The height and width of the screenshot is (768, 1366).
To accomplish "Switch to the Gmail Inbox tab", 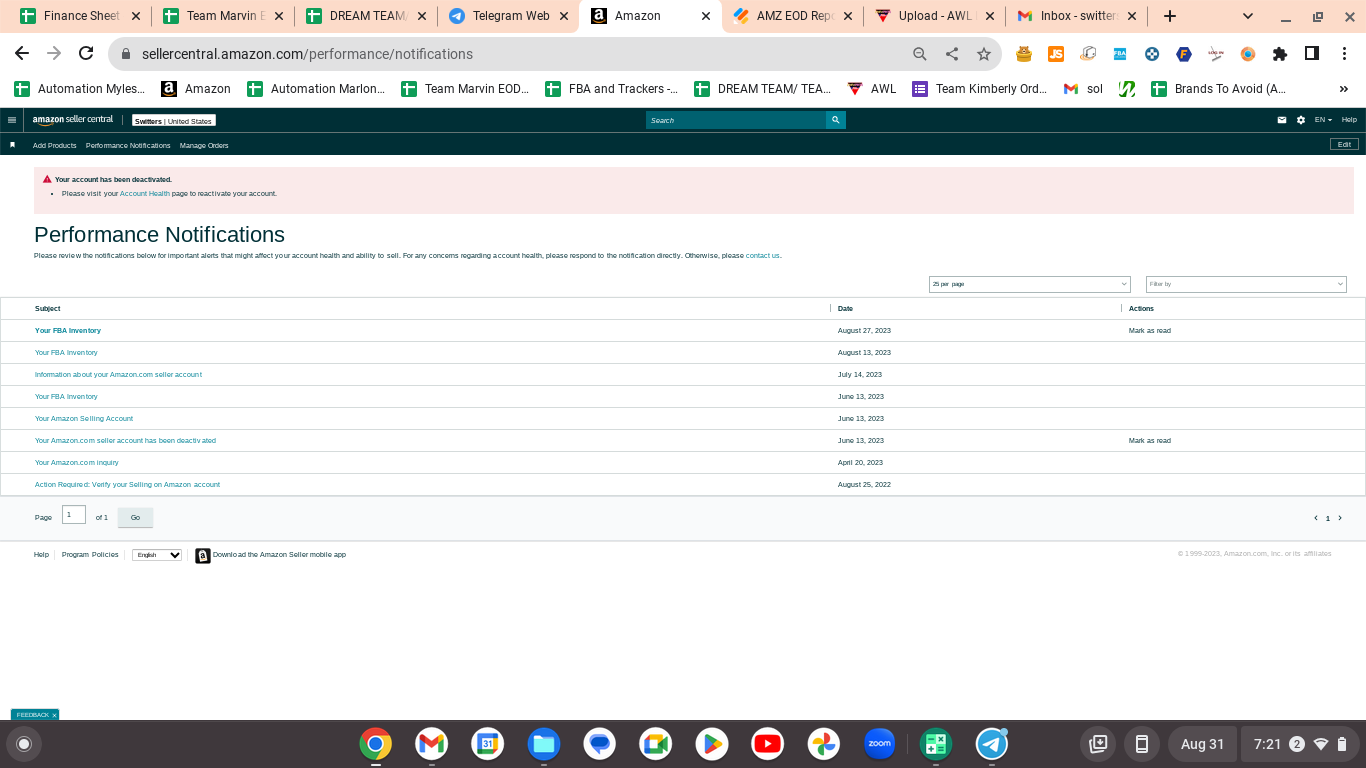I will click(1077, 16).
